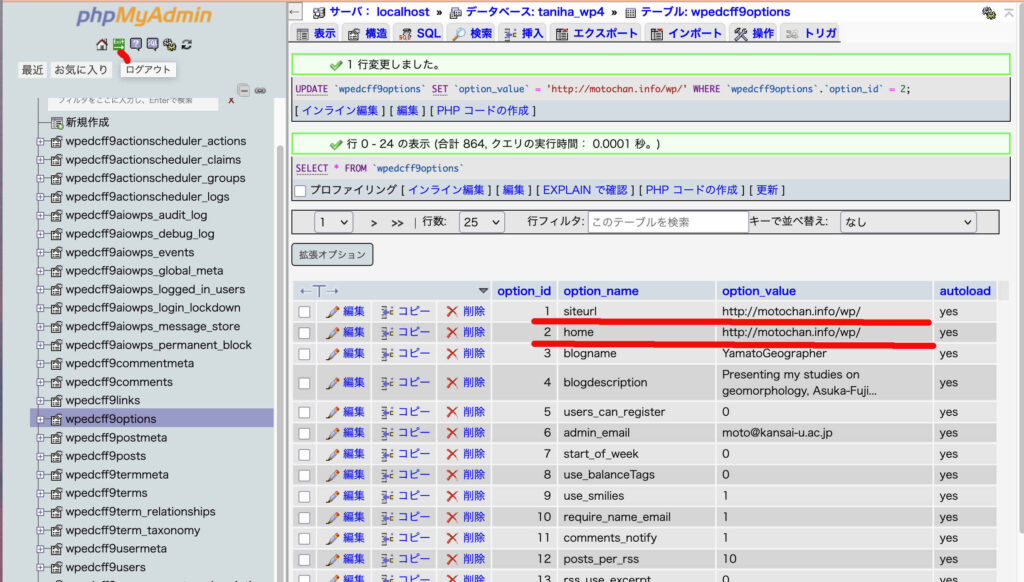Click the red delete X for use_smilies row
The width and height of the screenshot is (1024, 582).
[x=451, y=496]
